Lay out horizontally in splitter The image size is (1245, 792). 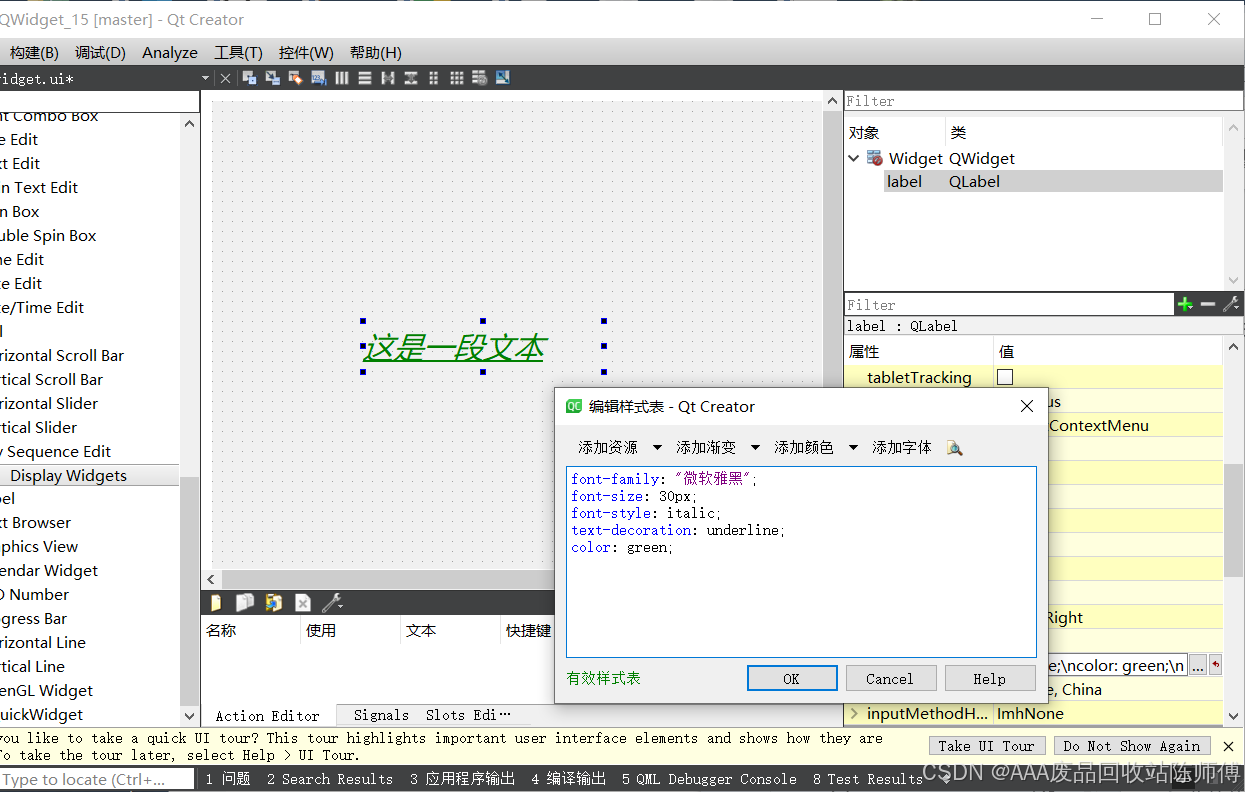pyautogui.click(x=388, y=78)
